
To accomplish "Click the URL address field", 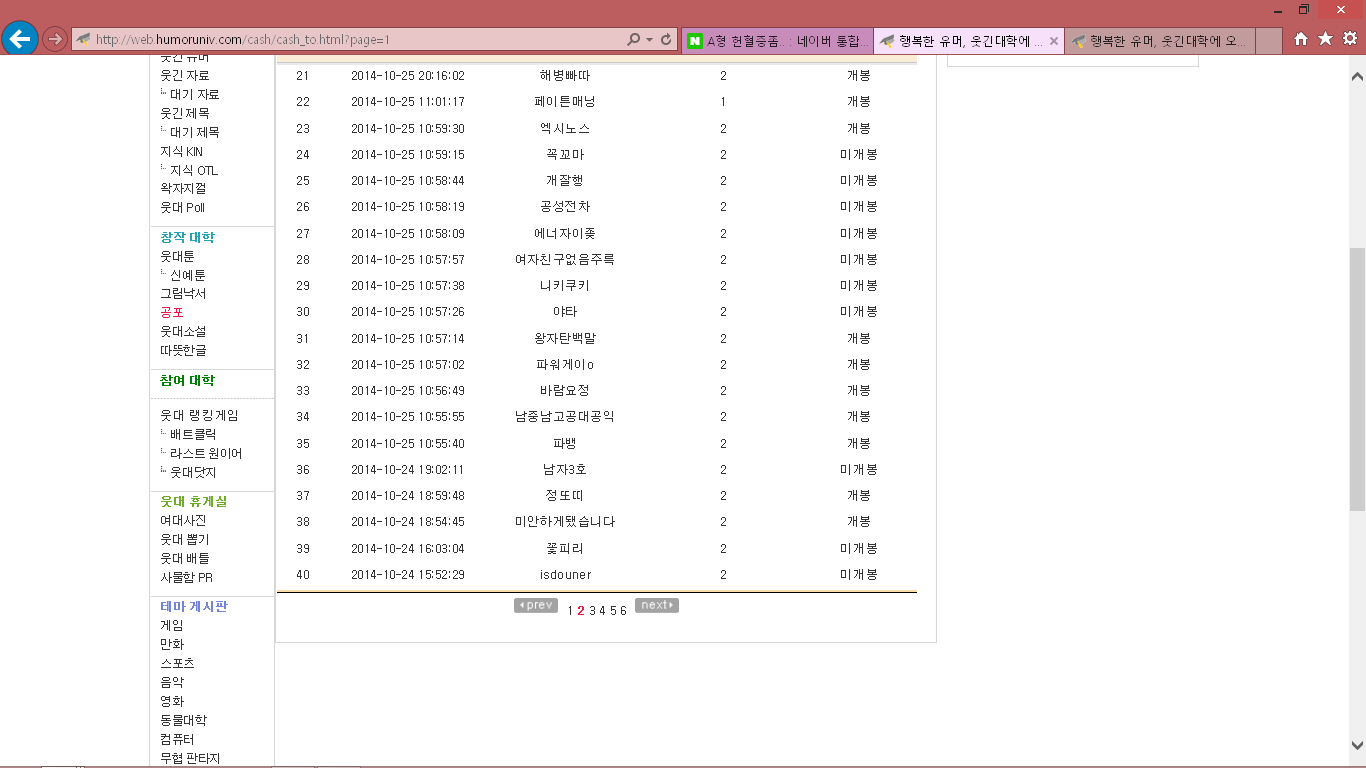I will 350,40.
